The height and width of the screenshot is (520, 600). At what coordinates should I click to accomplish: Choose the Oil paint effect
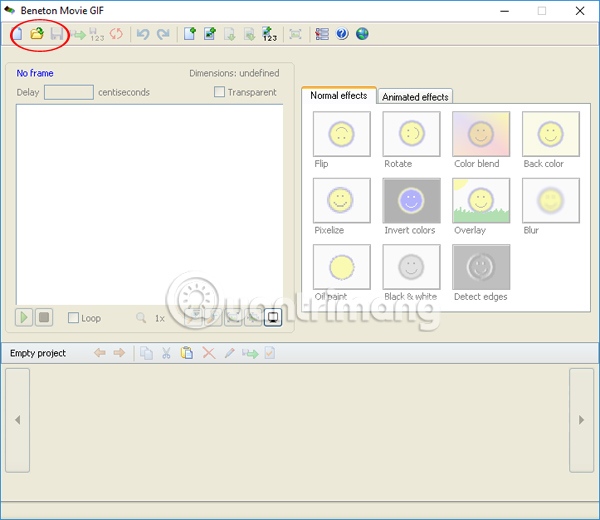click(x=342, y=267)
